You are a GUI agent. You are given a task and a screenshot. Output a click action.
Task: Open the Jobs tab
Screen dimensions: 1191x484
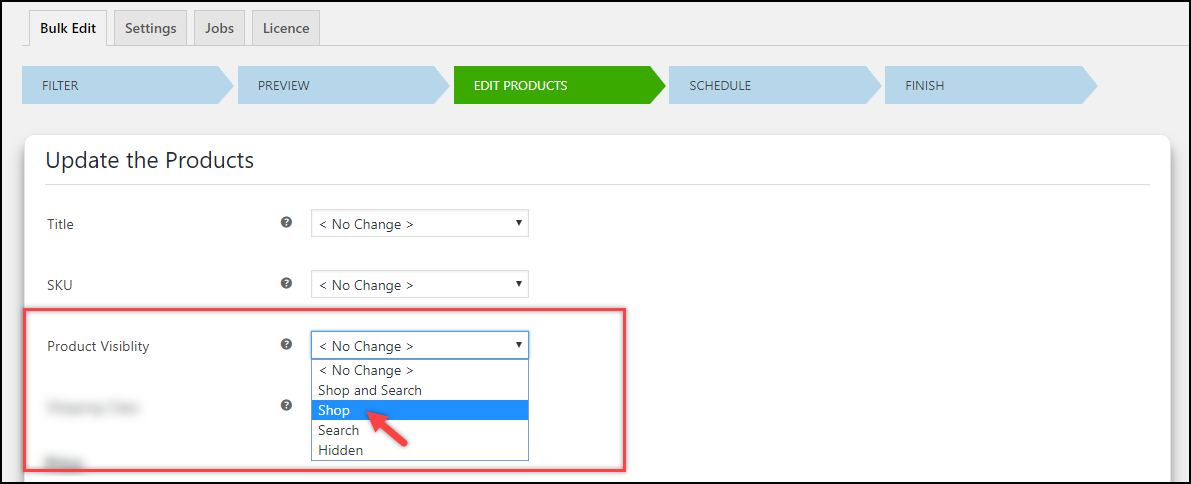[219, 28]
